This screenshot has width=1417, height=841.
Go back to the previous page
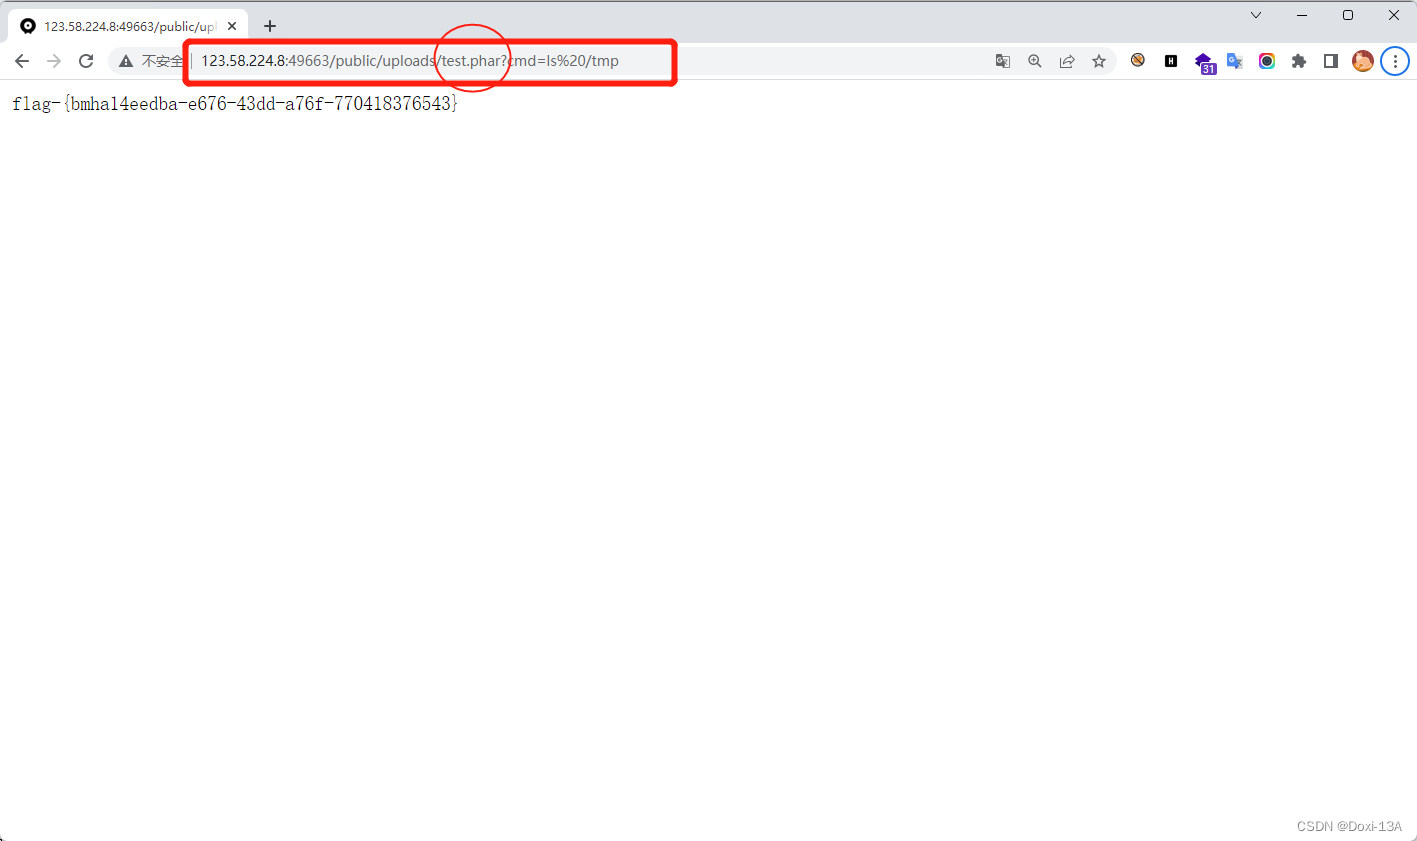click(22, 61)
